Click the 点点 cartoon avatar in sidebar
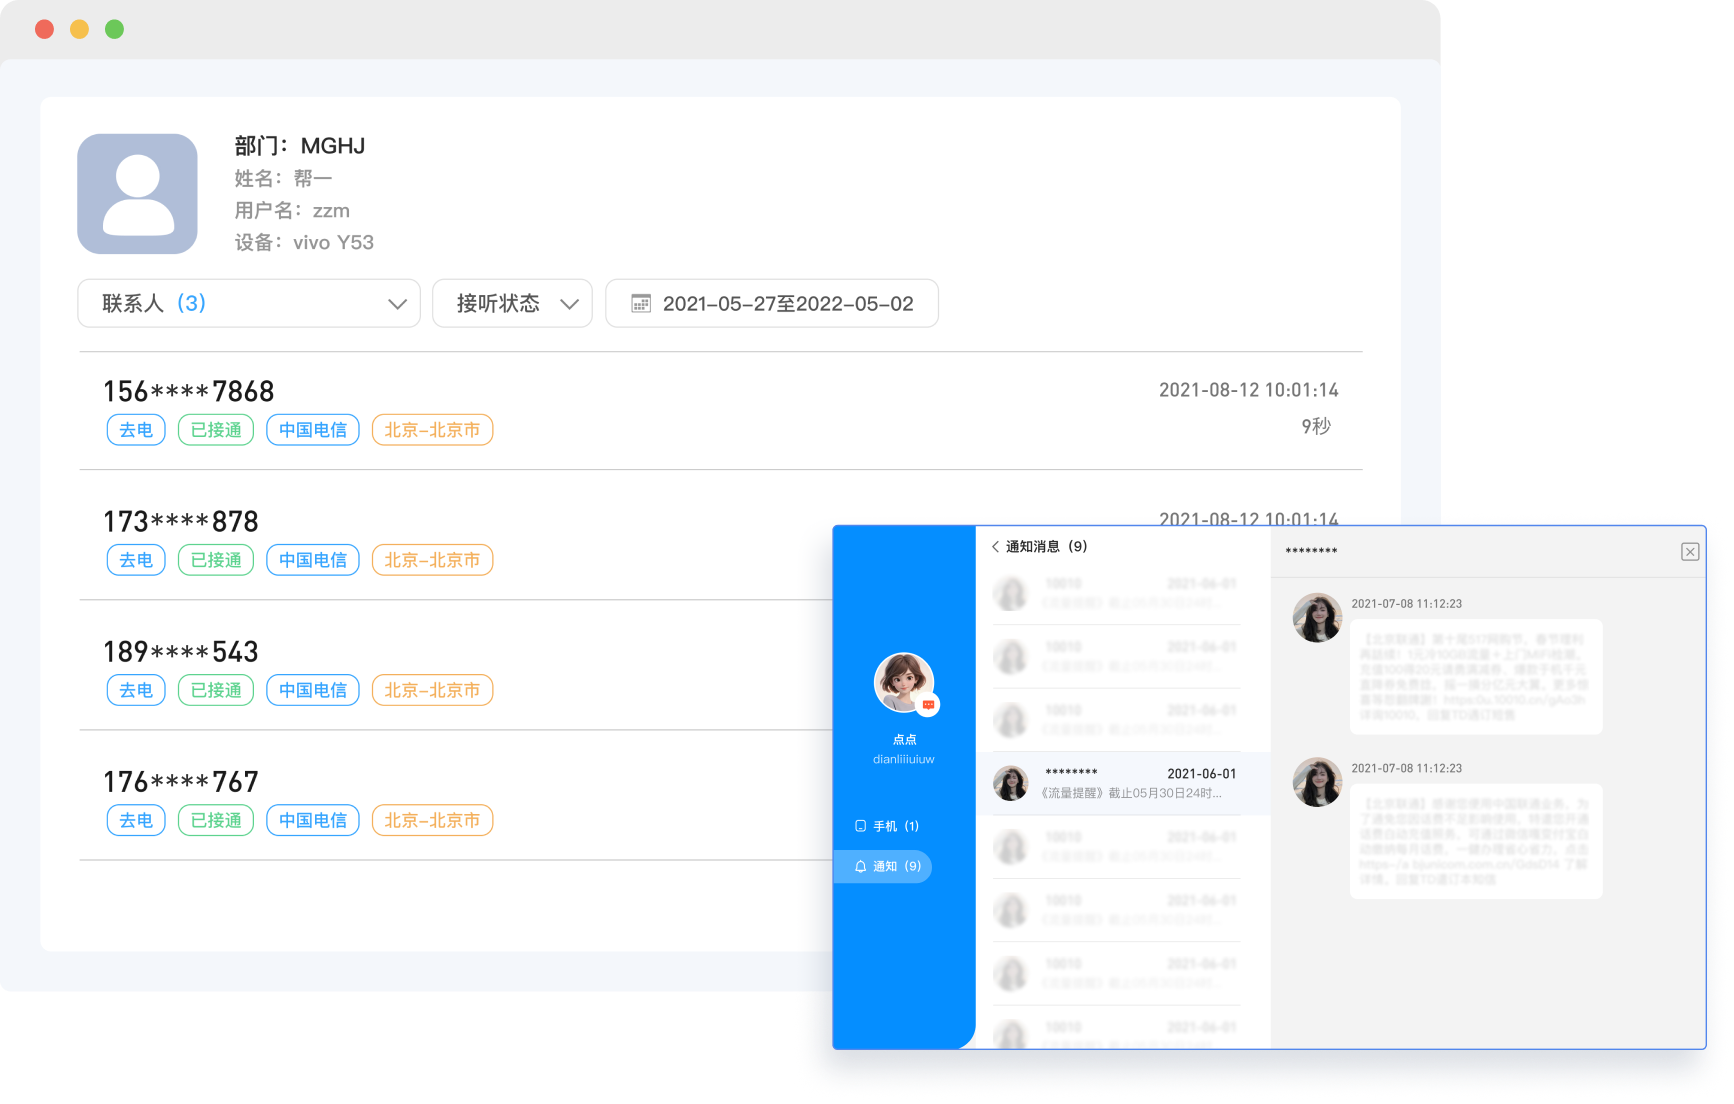The image size is (1734, 1104). 903,682
